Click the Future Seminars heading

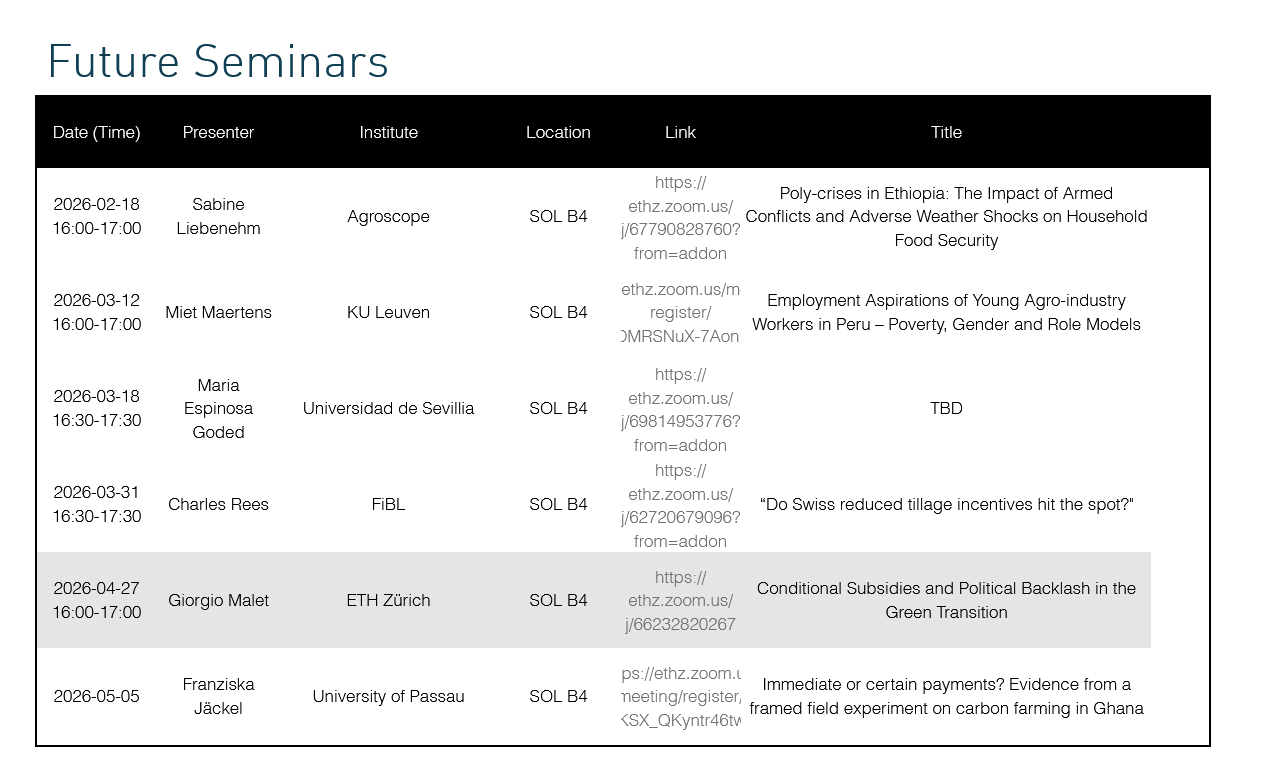pyautogui.click(x=218, y=61)
